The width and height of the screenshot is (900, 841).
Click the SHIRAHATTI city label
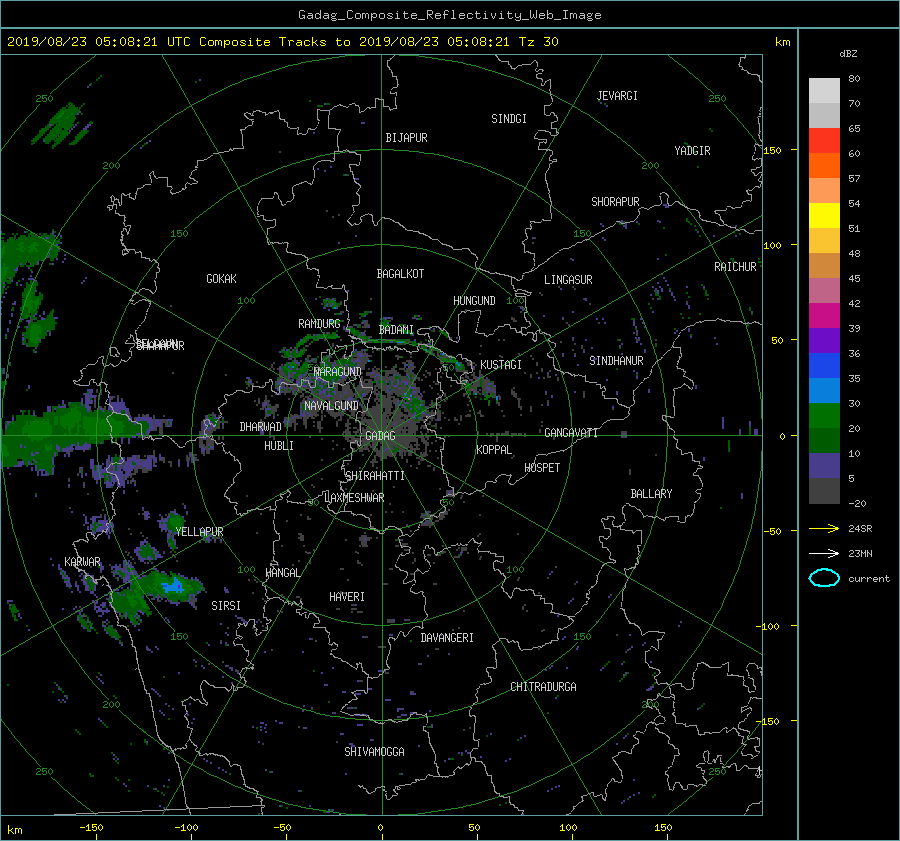(x=375, y=476)
